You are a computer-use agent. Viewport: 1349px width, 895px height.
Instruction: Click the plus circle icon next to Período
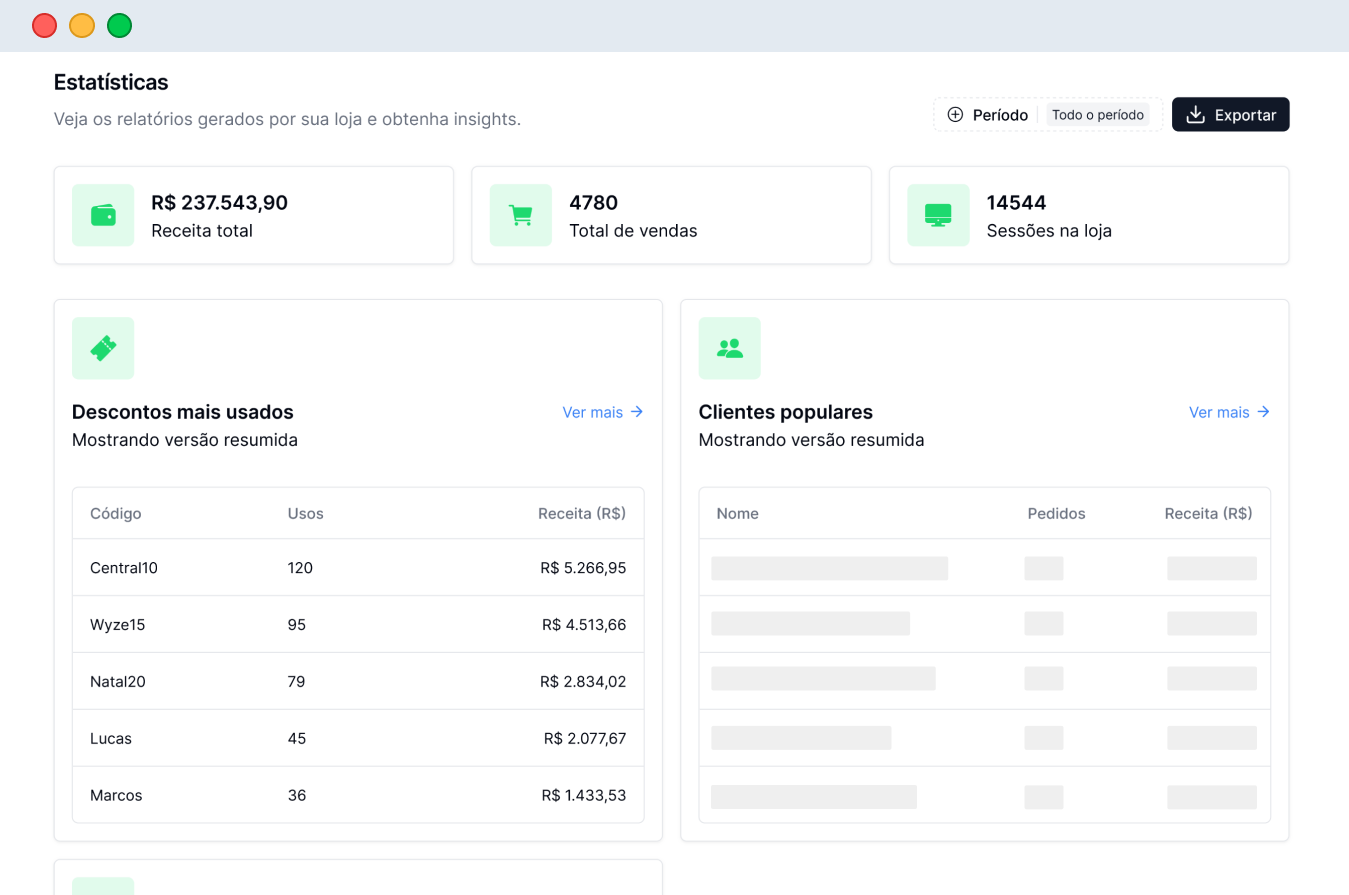click(x=955, y=115)
